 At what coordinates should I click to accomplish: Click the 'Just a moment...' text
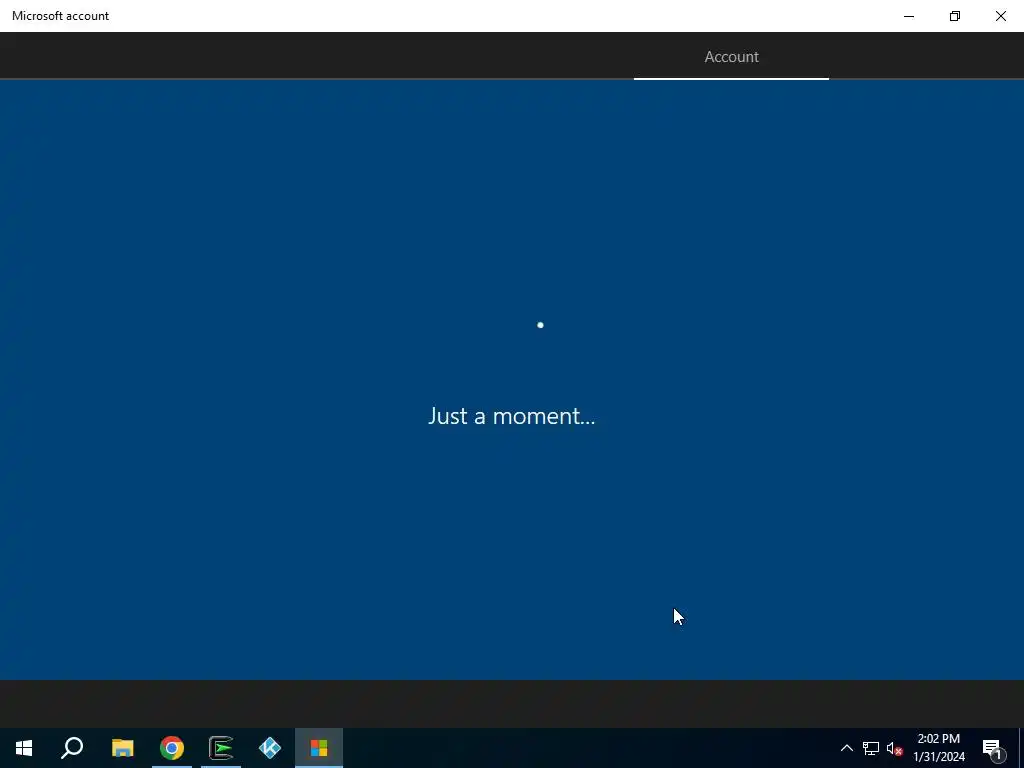point(511,416)
